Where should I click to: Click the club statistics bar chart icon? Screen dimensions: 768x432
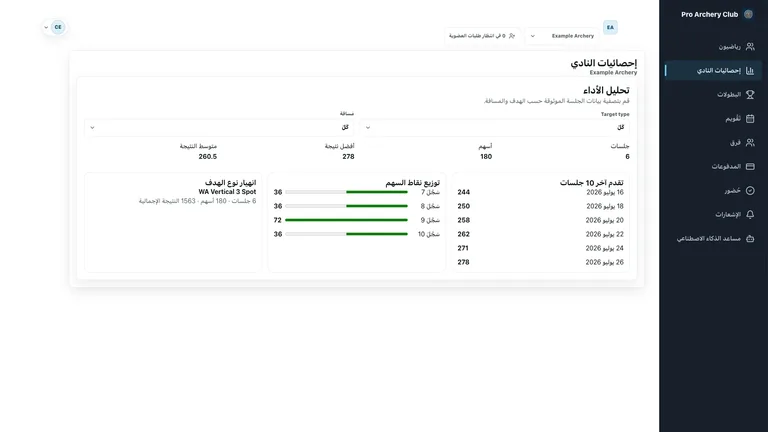pos(750,71)
